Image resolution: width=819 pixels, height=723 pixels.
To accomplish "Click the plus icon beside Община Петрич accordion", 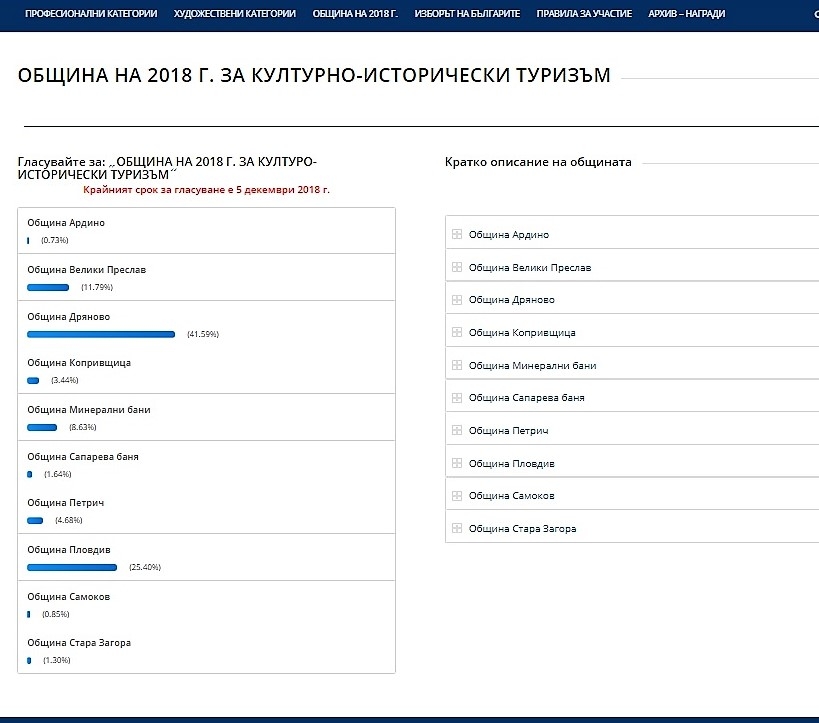I will click(457, 431).
